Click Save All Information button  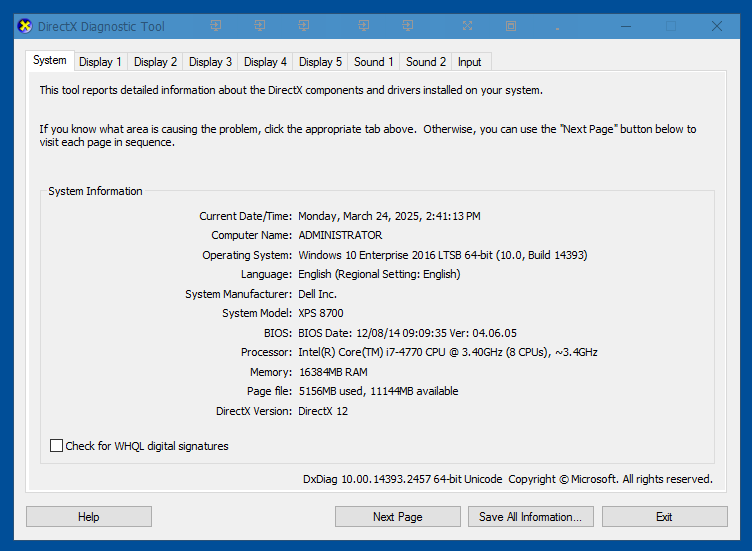(530, 516)
